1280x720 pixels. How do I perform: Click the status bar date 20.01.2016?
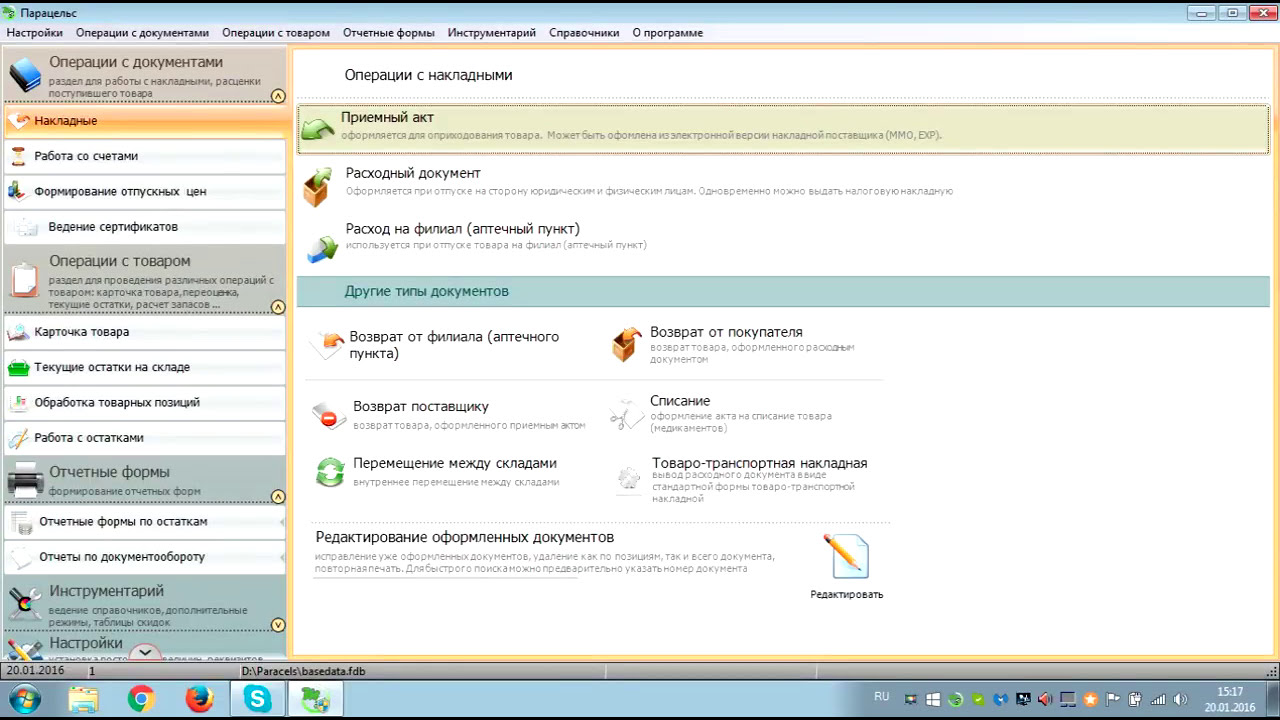(x=35, y=671)
